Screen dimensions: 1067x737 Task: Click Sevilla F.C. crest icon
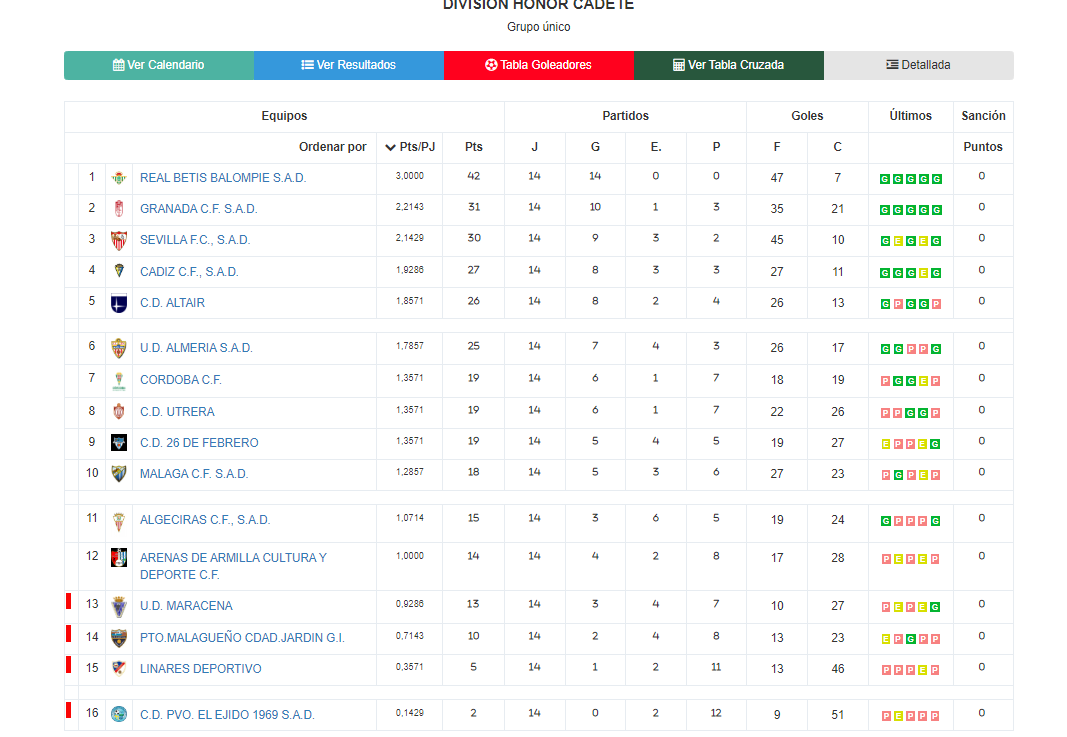(x=119, y=240)
